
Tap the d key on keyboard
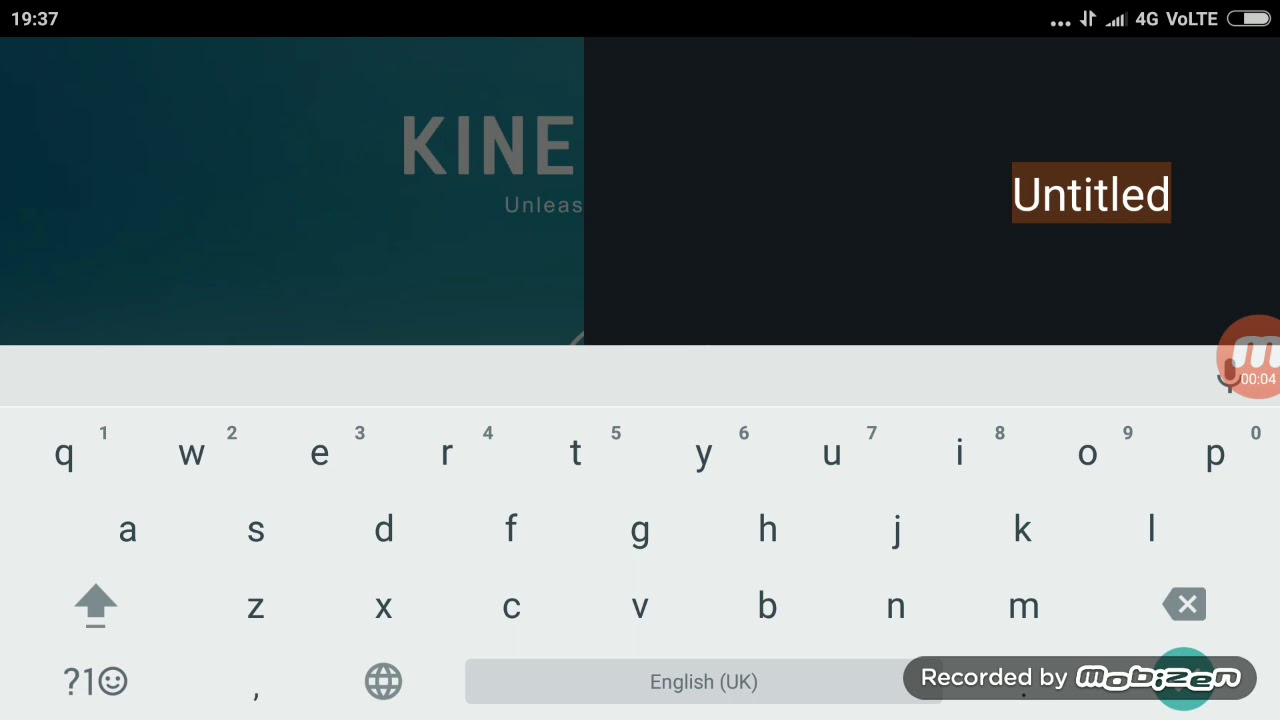(384, 529)
